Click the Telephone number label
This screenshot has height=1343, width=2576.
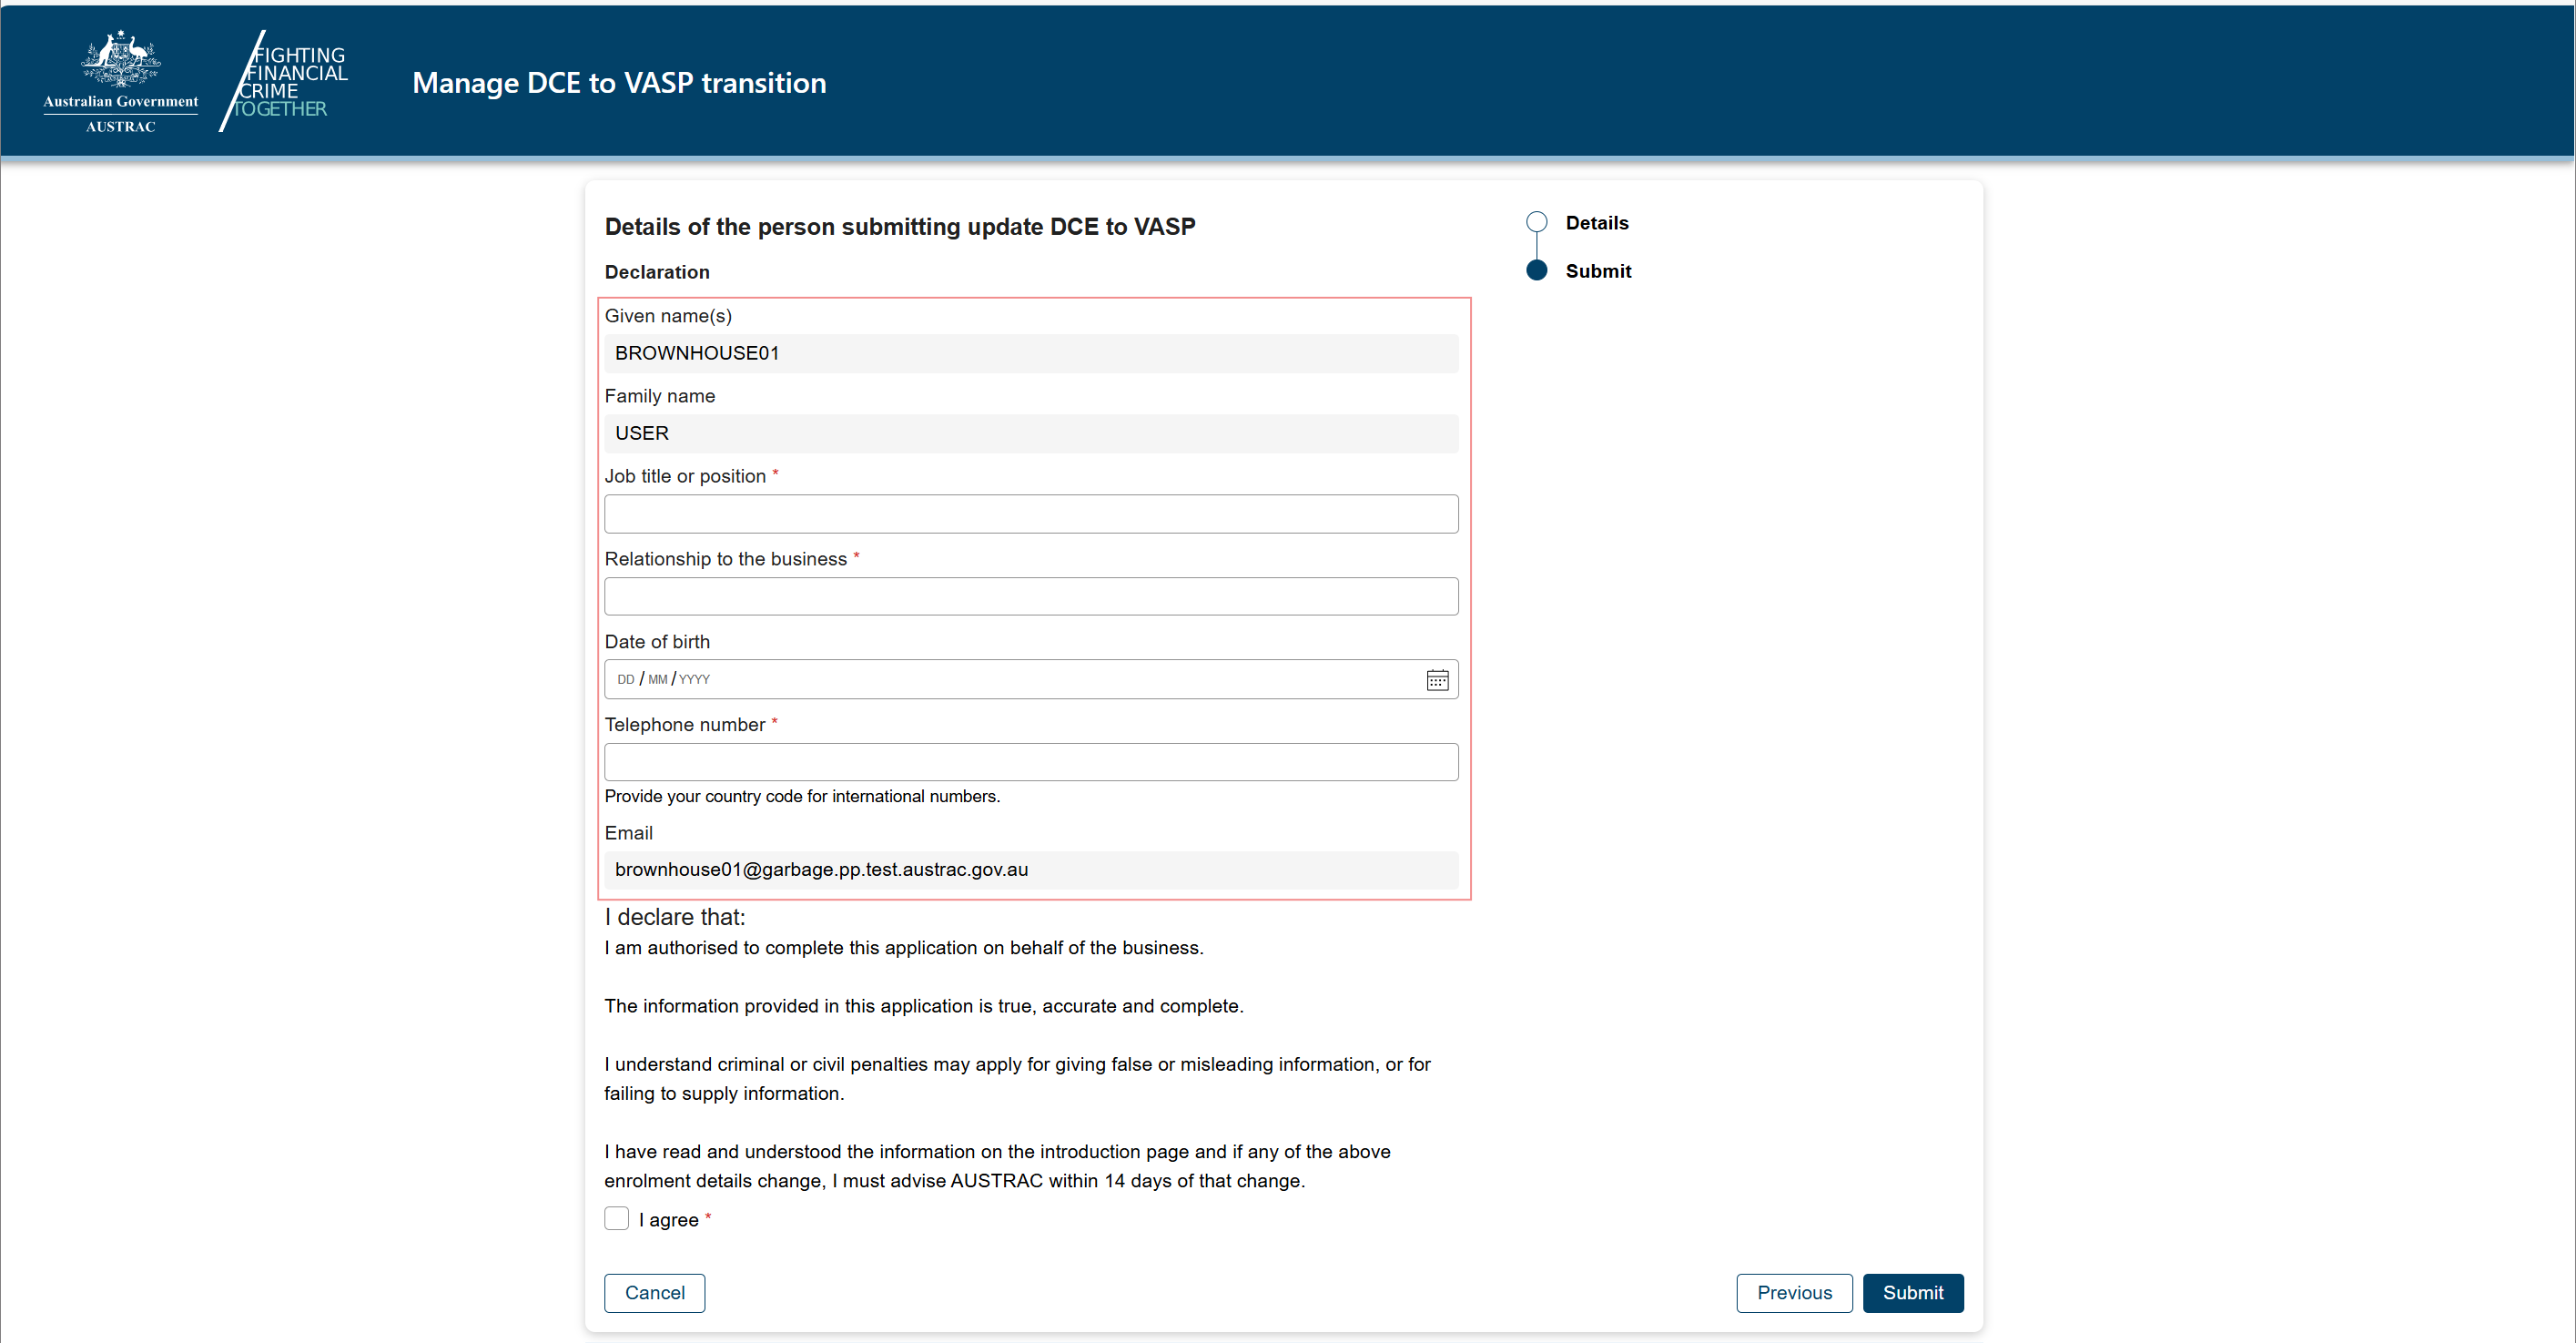pos(684,725)
